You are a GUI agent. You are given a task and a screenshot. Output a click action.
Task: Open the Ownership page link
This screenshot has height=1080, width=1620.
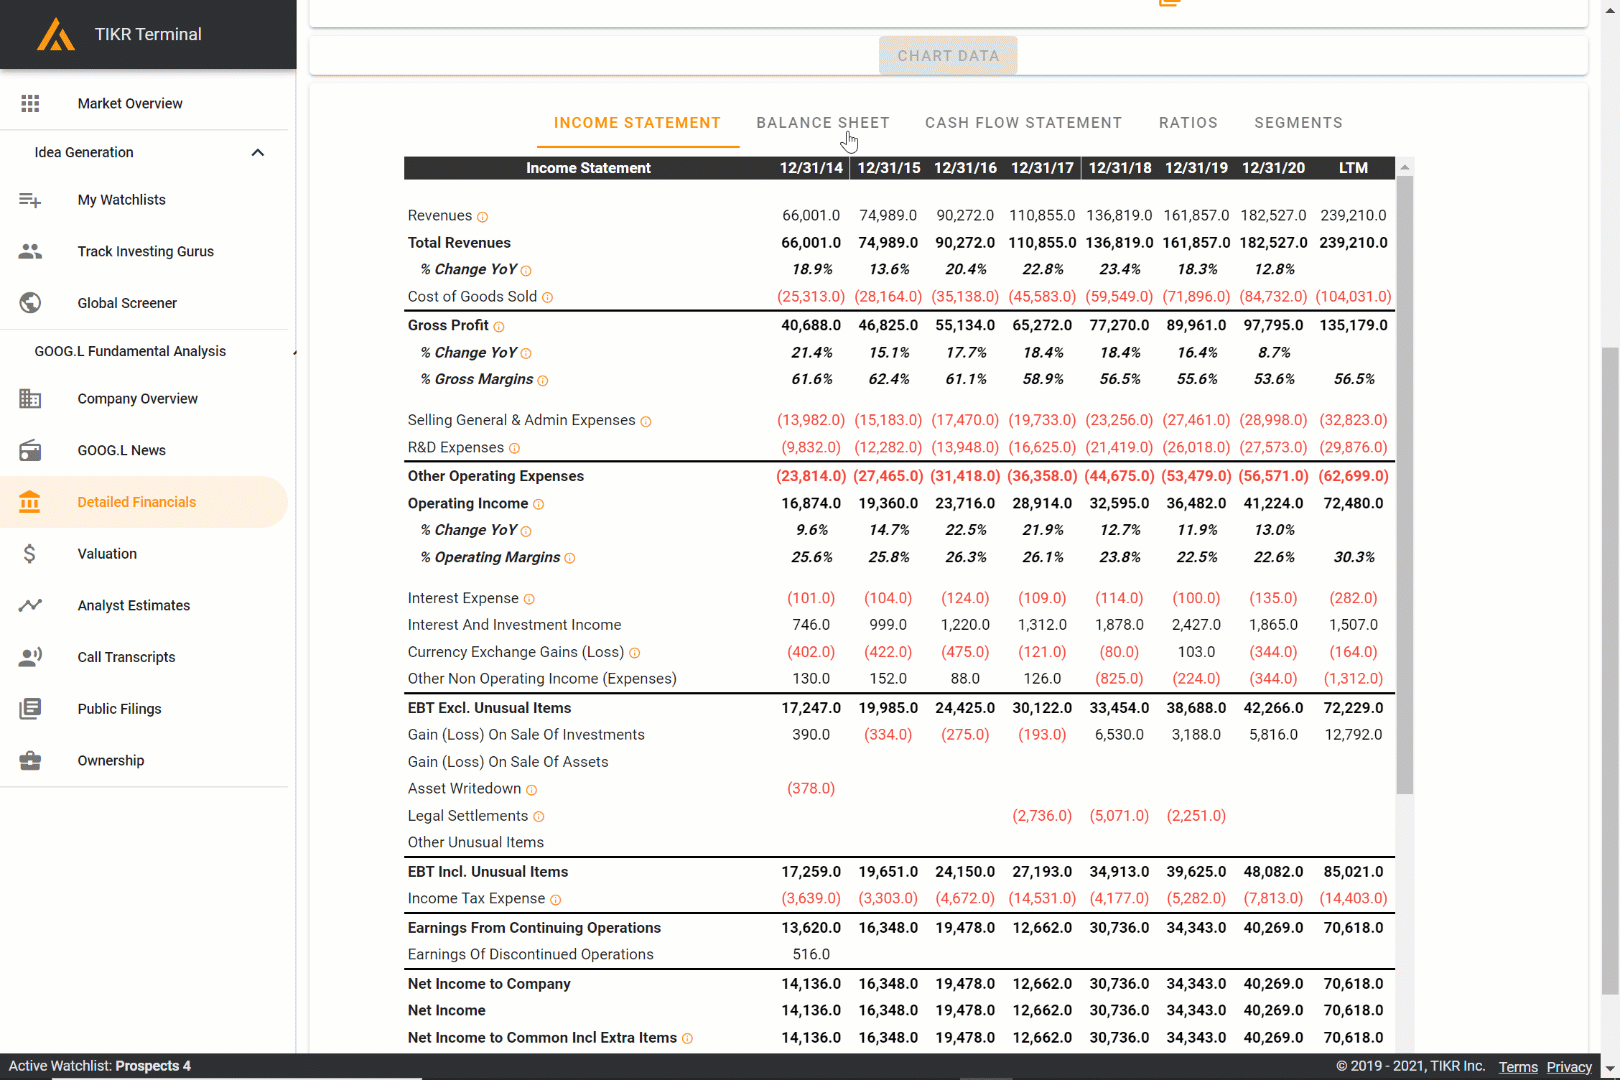click(111, 760)
